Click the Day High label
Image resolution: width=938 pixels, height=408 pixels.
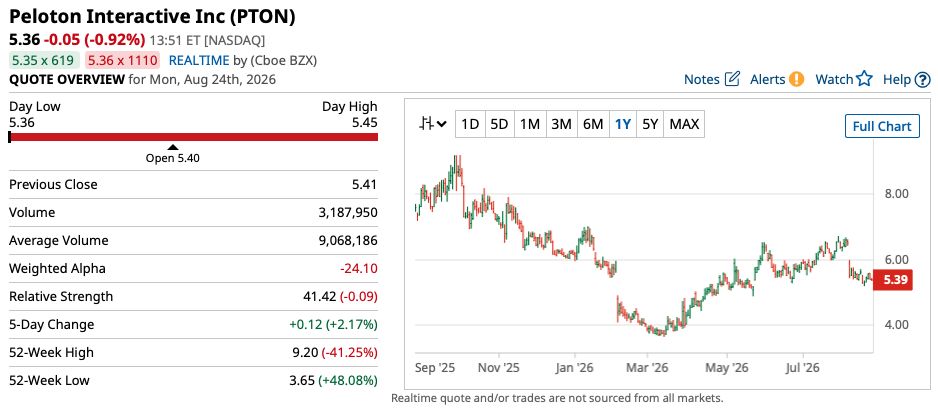pos(350,106)
